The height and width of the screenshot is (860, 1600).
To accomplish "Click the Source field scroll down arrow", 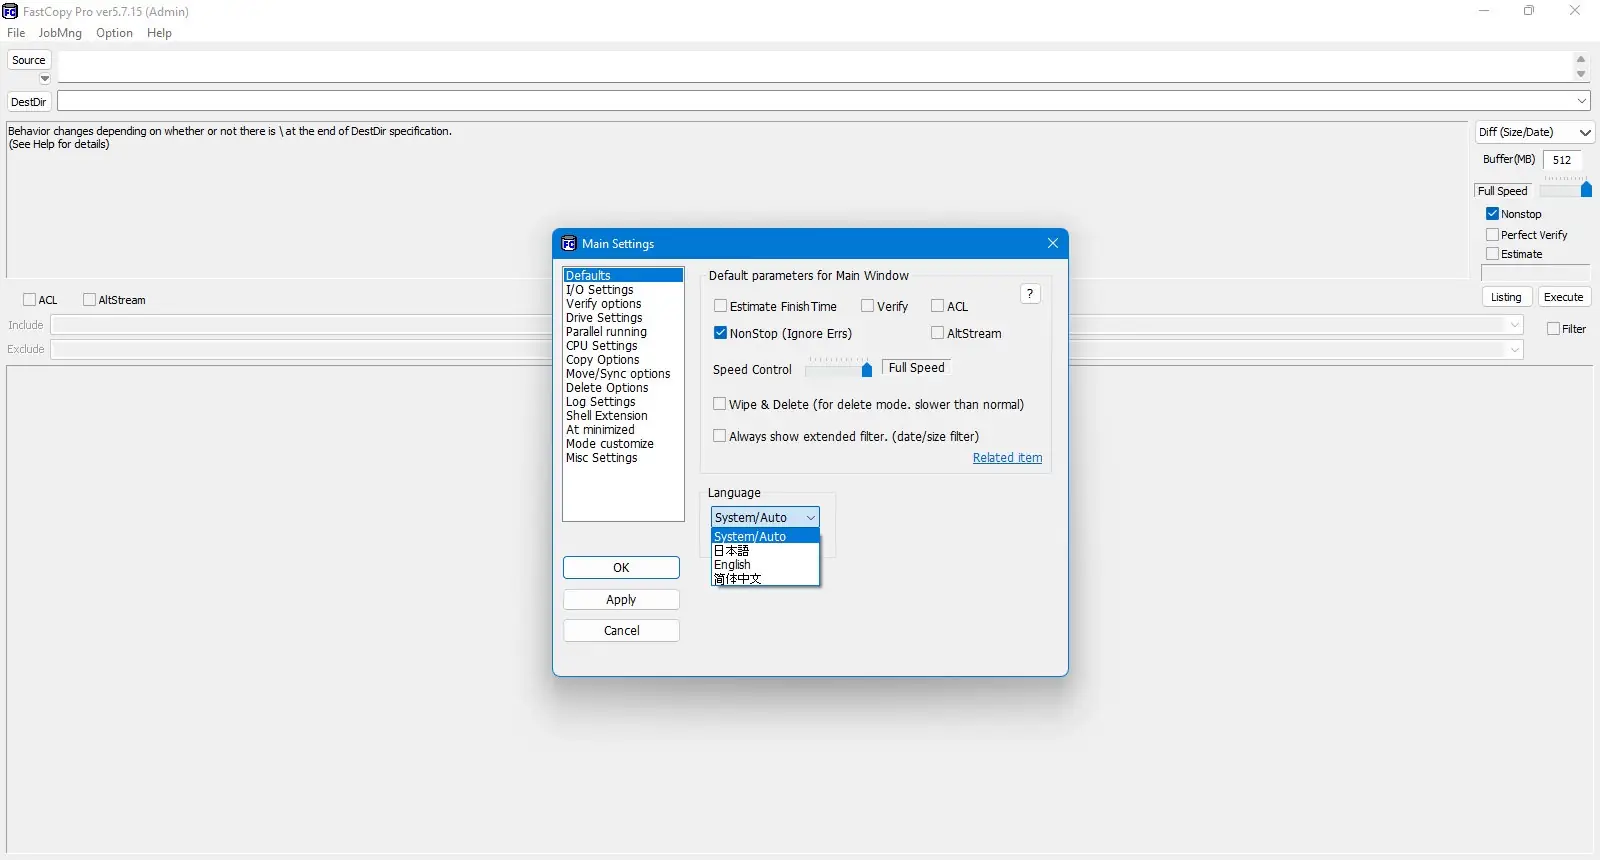I will pyautogui.click(x=1581, y=74).
